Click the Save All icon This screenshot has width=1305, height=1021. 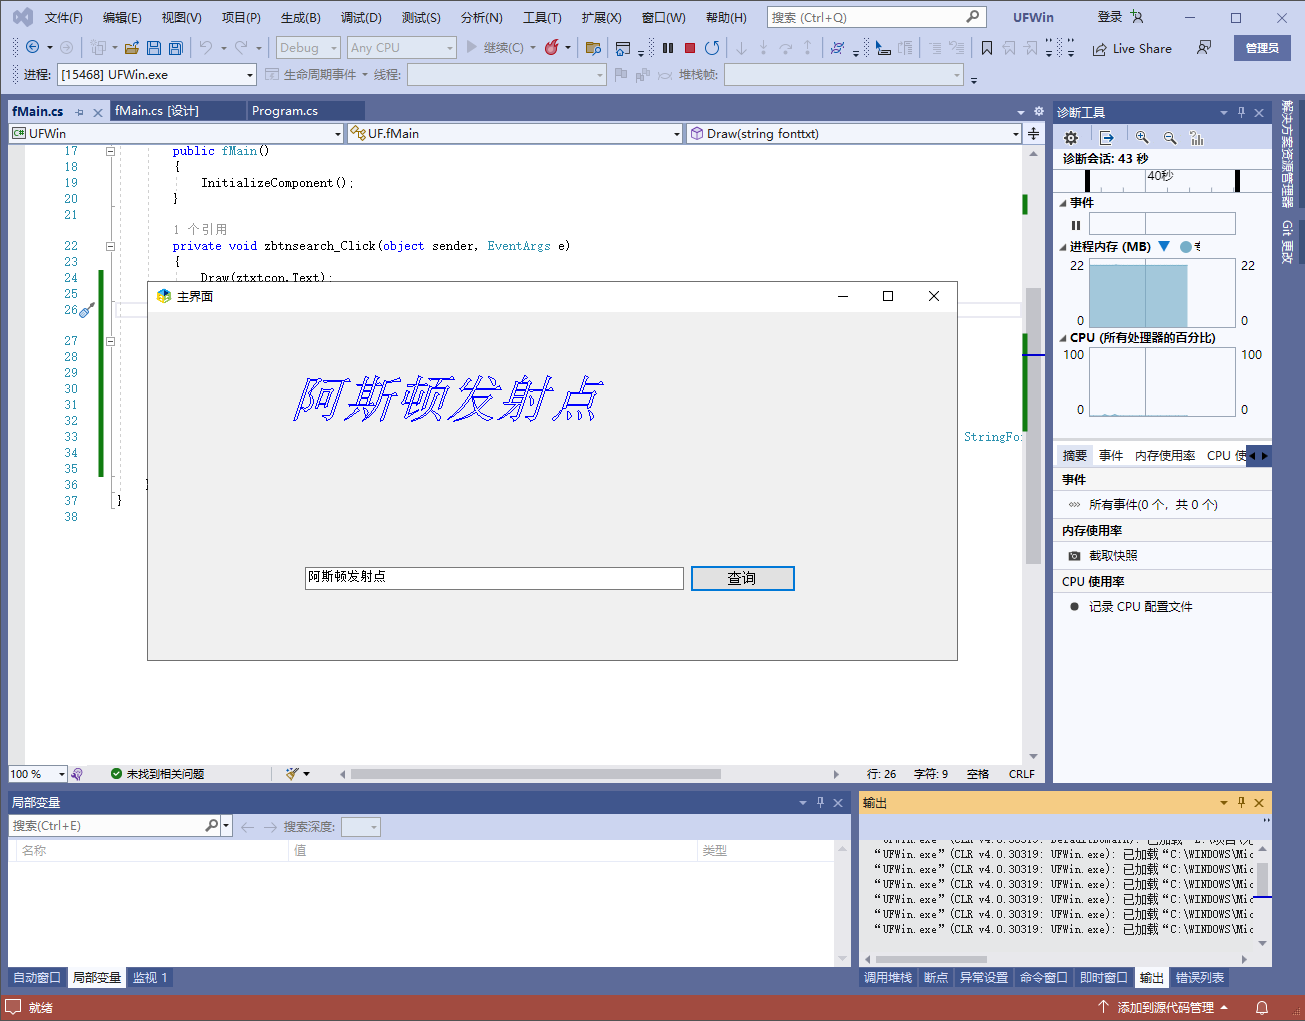point(176,48)
